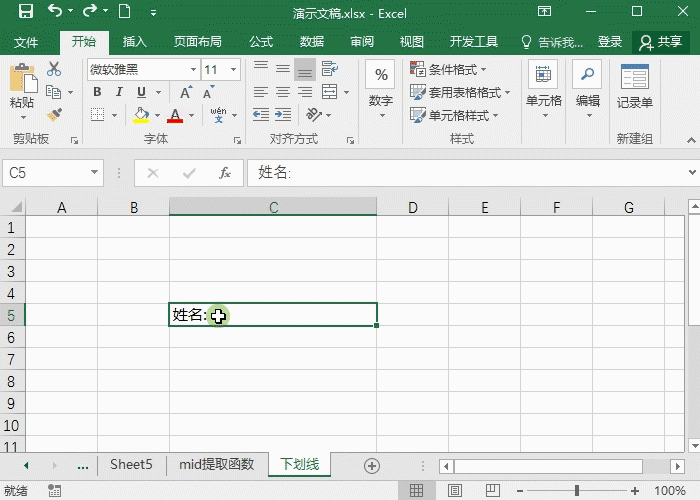700x500 pixels.
Task: Align text to vertical middle
Action: (283, 69)
